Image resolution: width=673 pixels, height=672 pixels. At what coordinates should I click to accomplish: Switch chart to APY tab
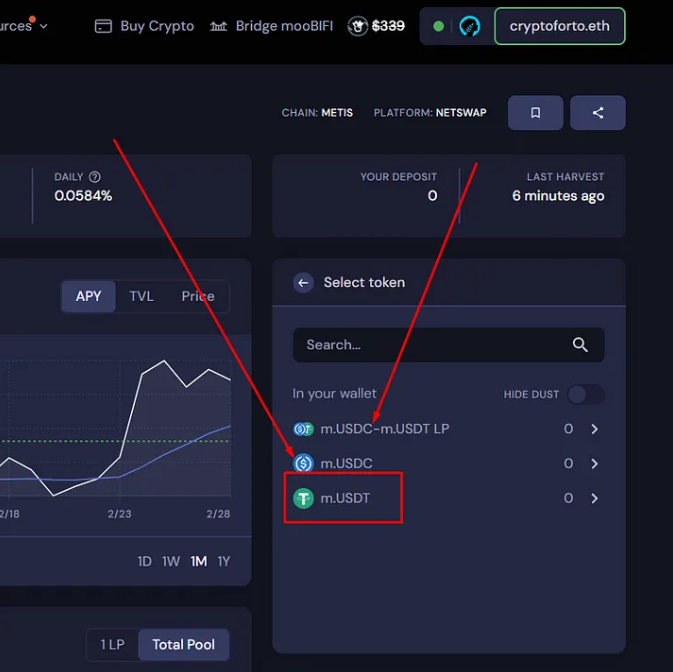click(x=88, y=296)
